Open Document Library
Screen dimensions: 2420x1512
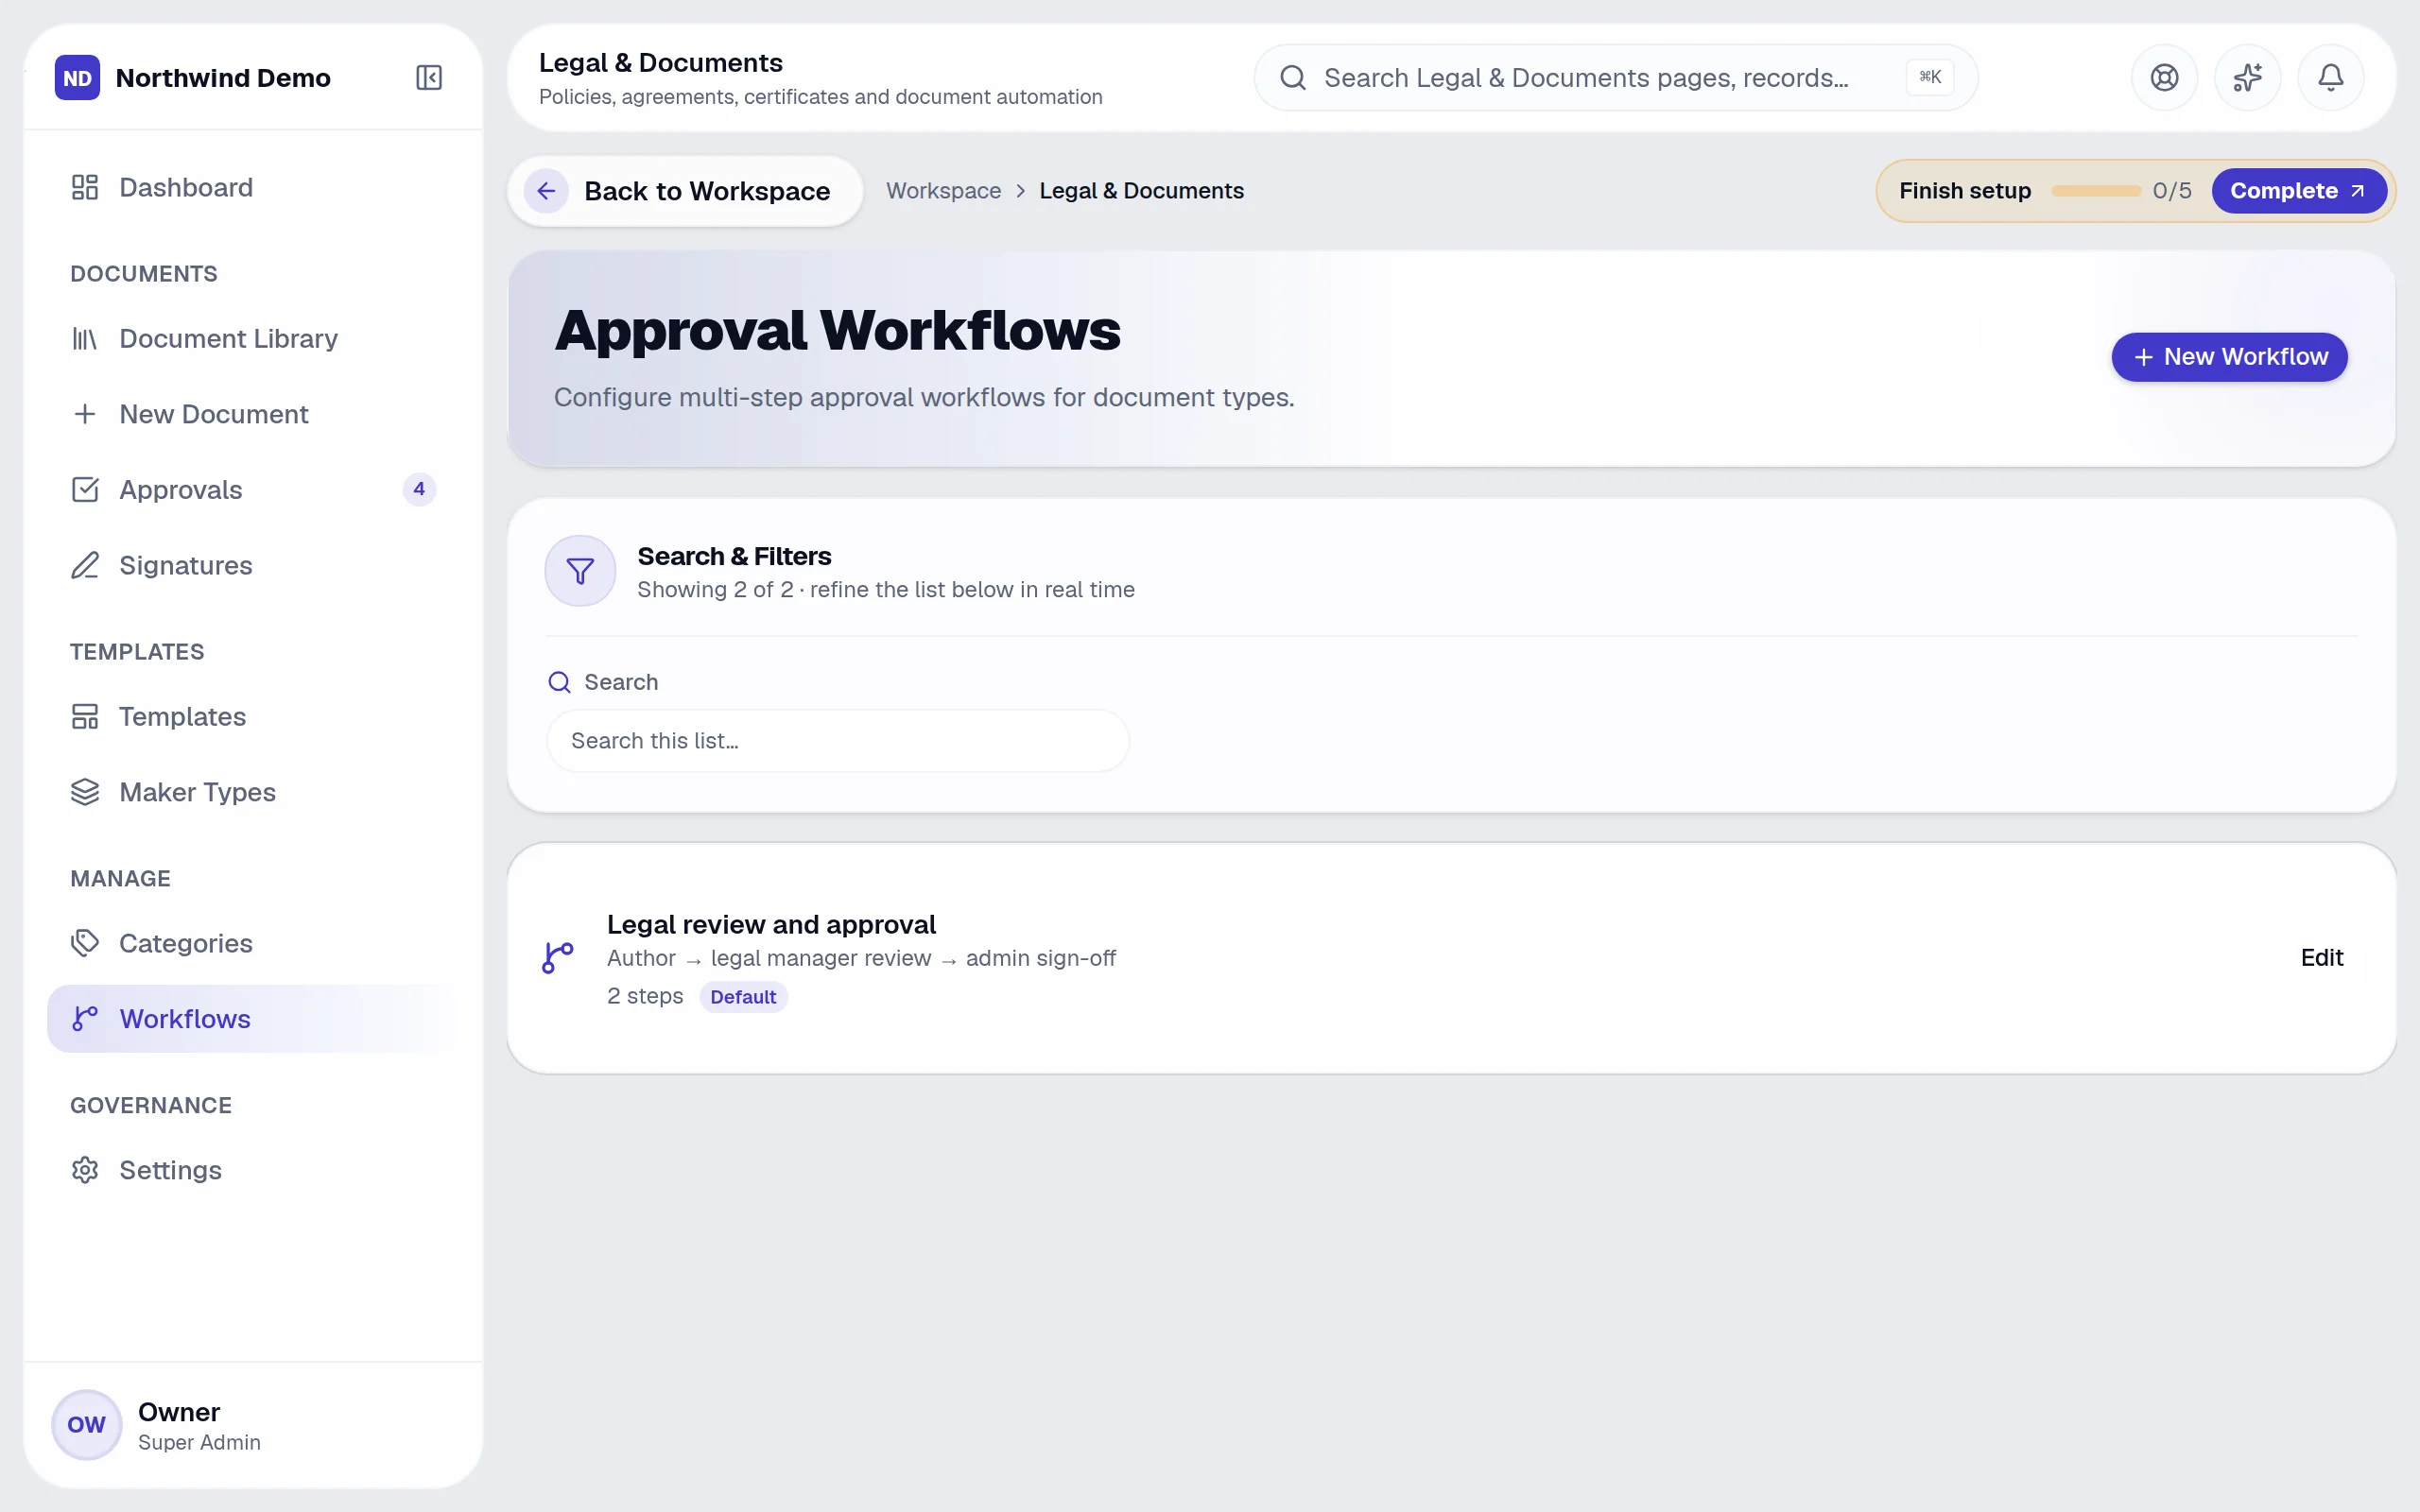click(253, 338)
